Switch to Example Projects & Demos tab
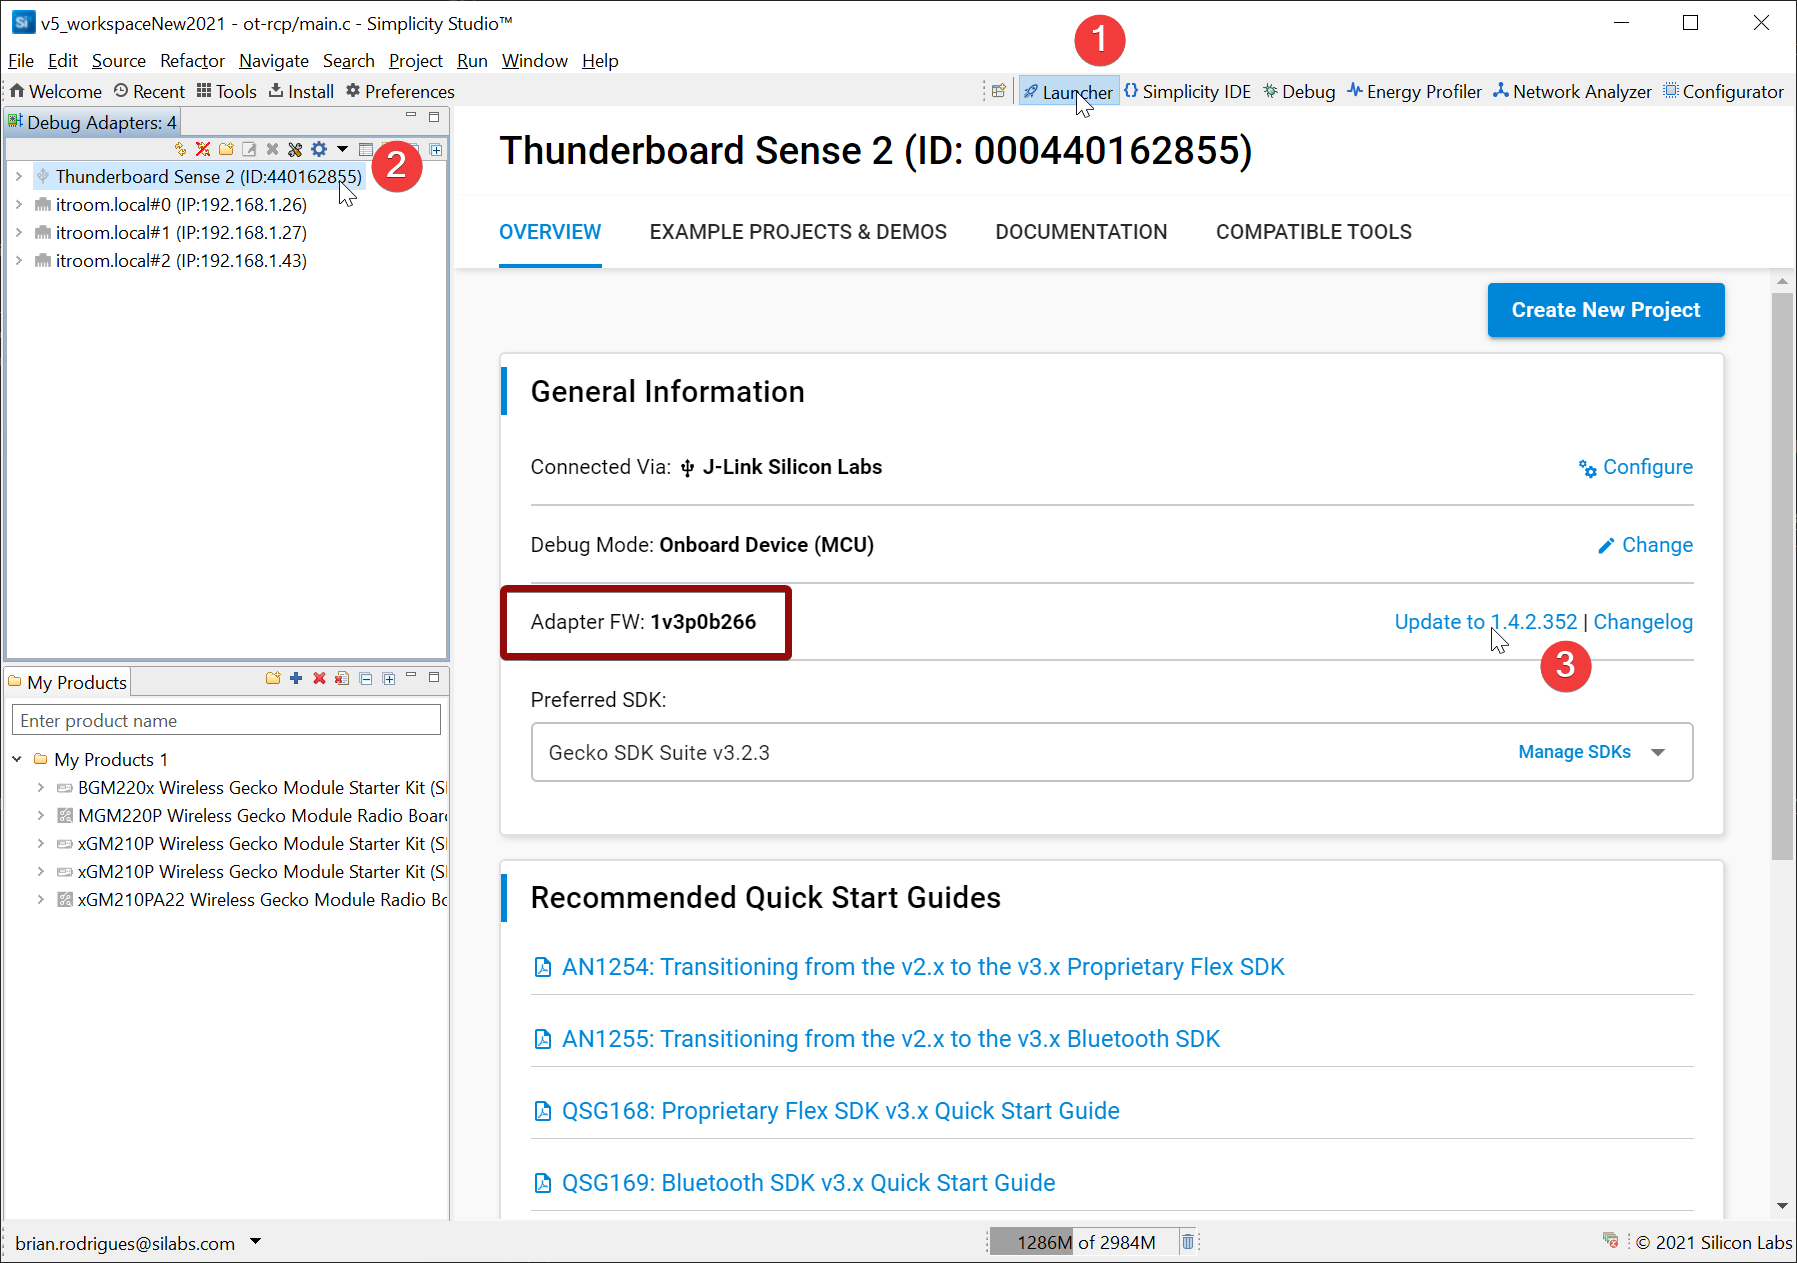The width and height of the screenshot is (1797, 1263). (x=798, y=232)
